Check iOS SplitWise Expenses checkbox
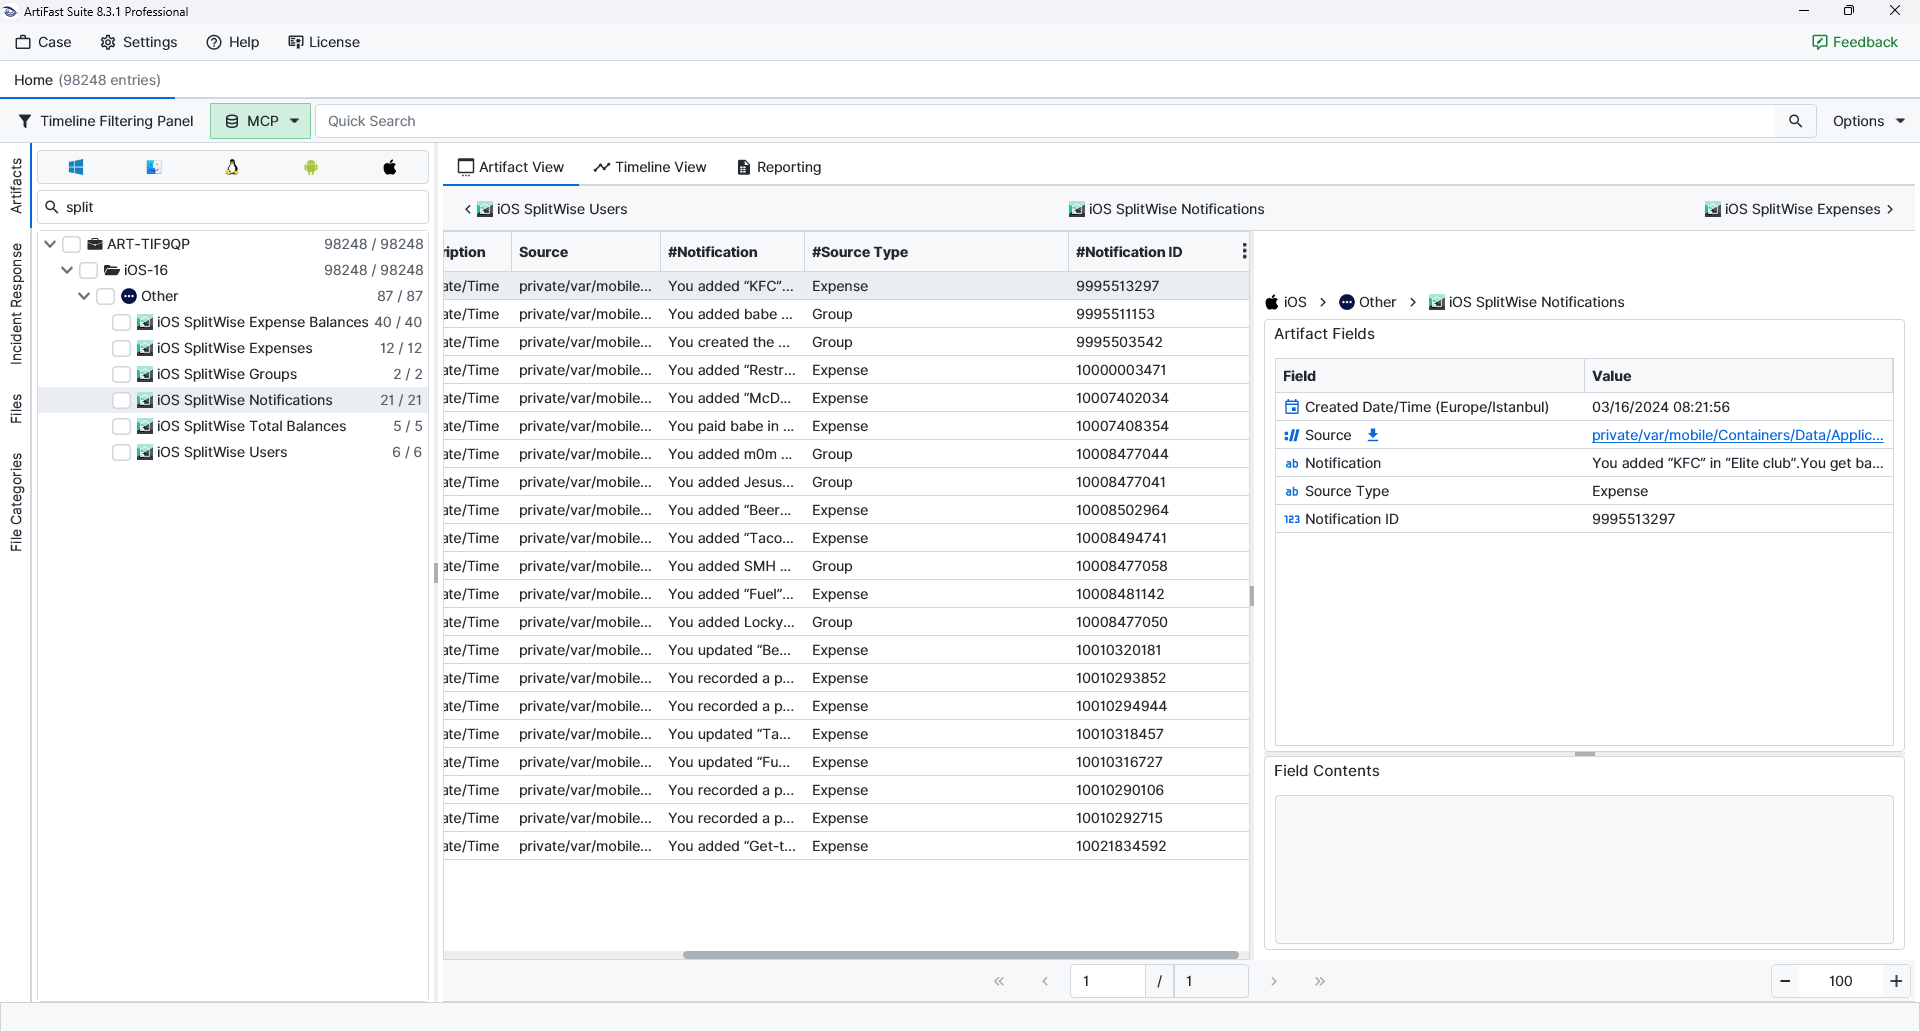The image size is (1920, 1032). [121, 348]
